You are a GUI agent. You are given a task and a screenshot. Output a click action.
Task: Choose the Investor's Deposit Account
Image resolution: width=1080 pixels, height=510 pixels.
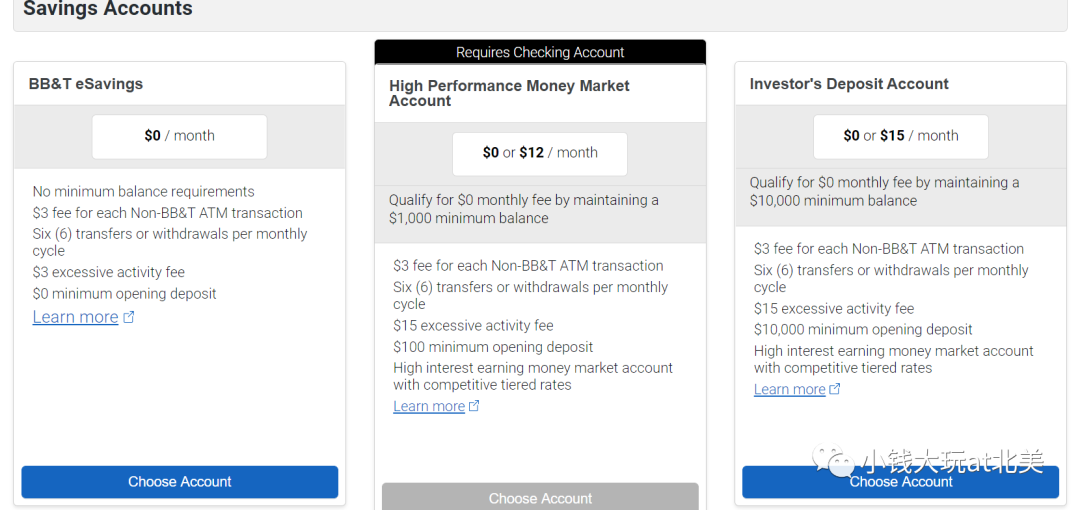tap(900, 482)
